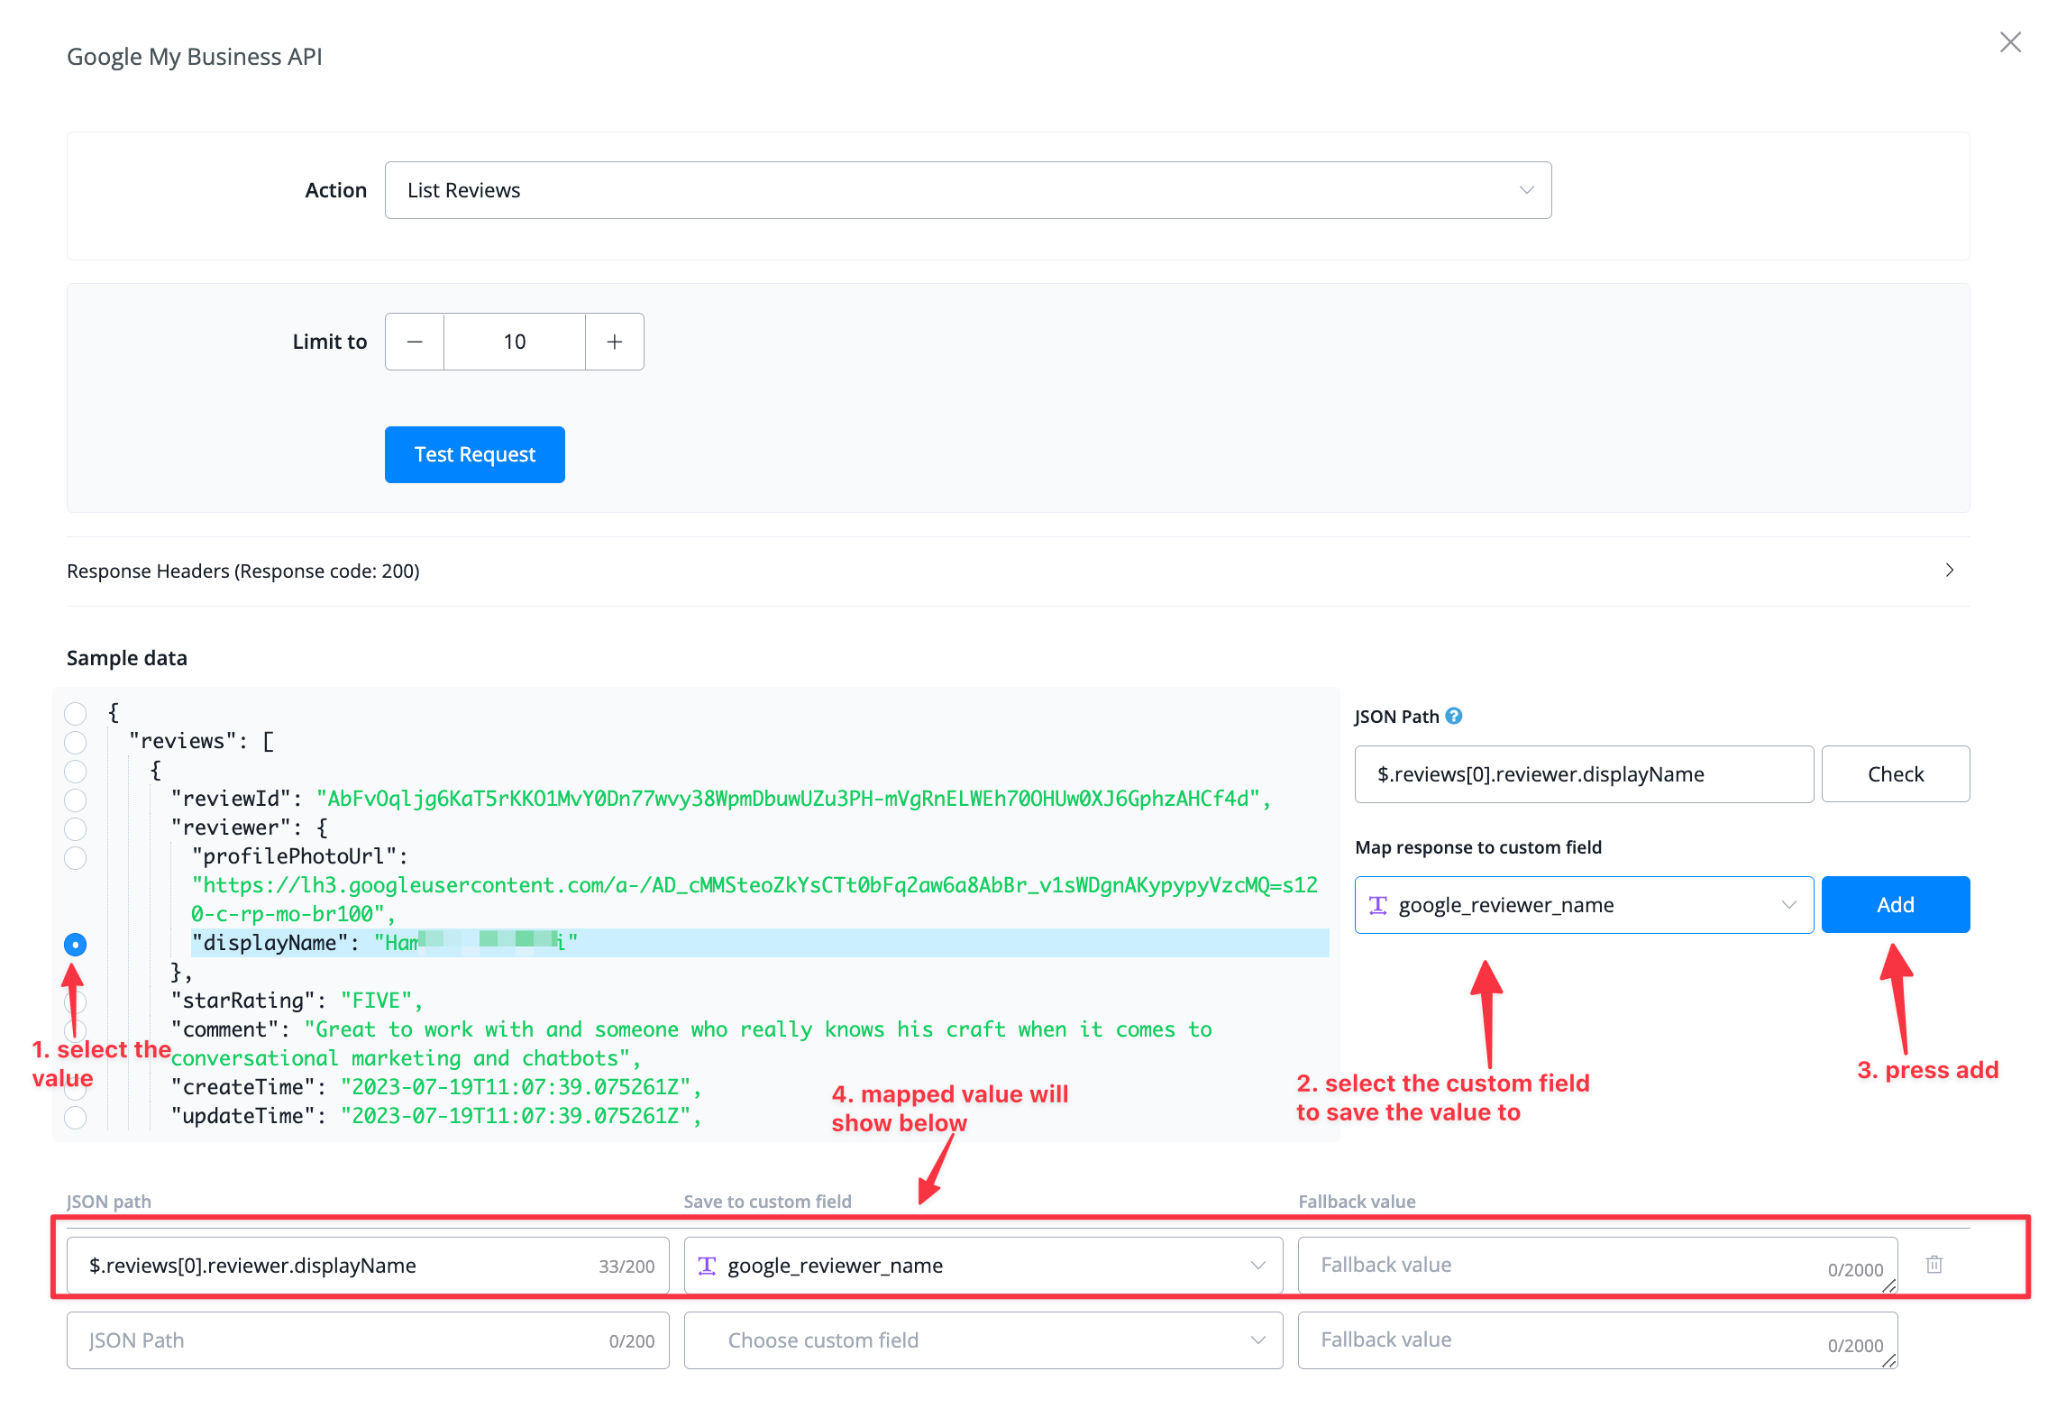Decrease the Limit to value with minus

(x=415, y=342)
